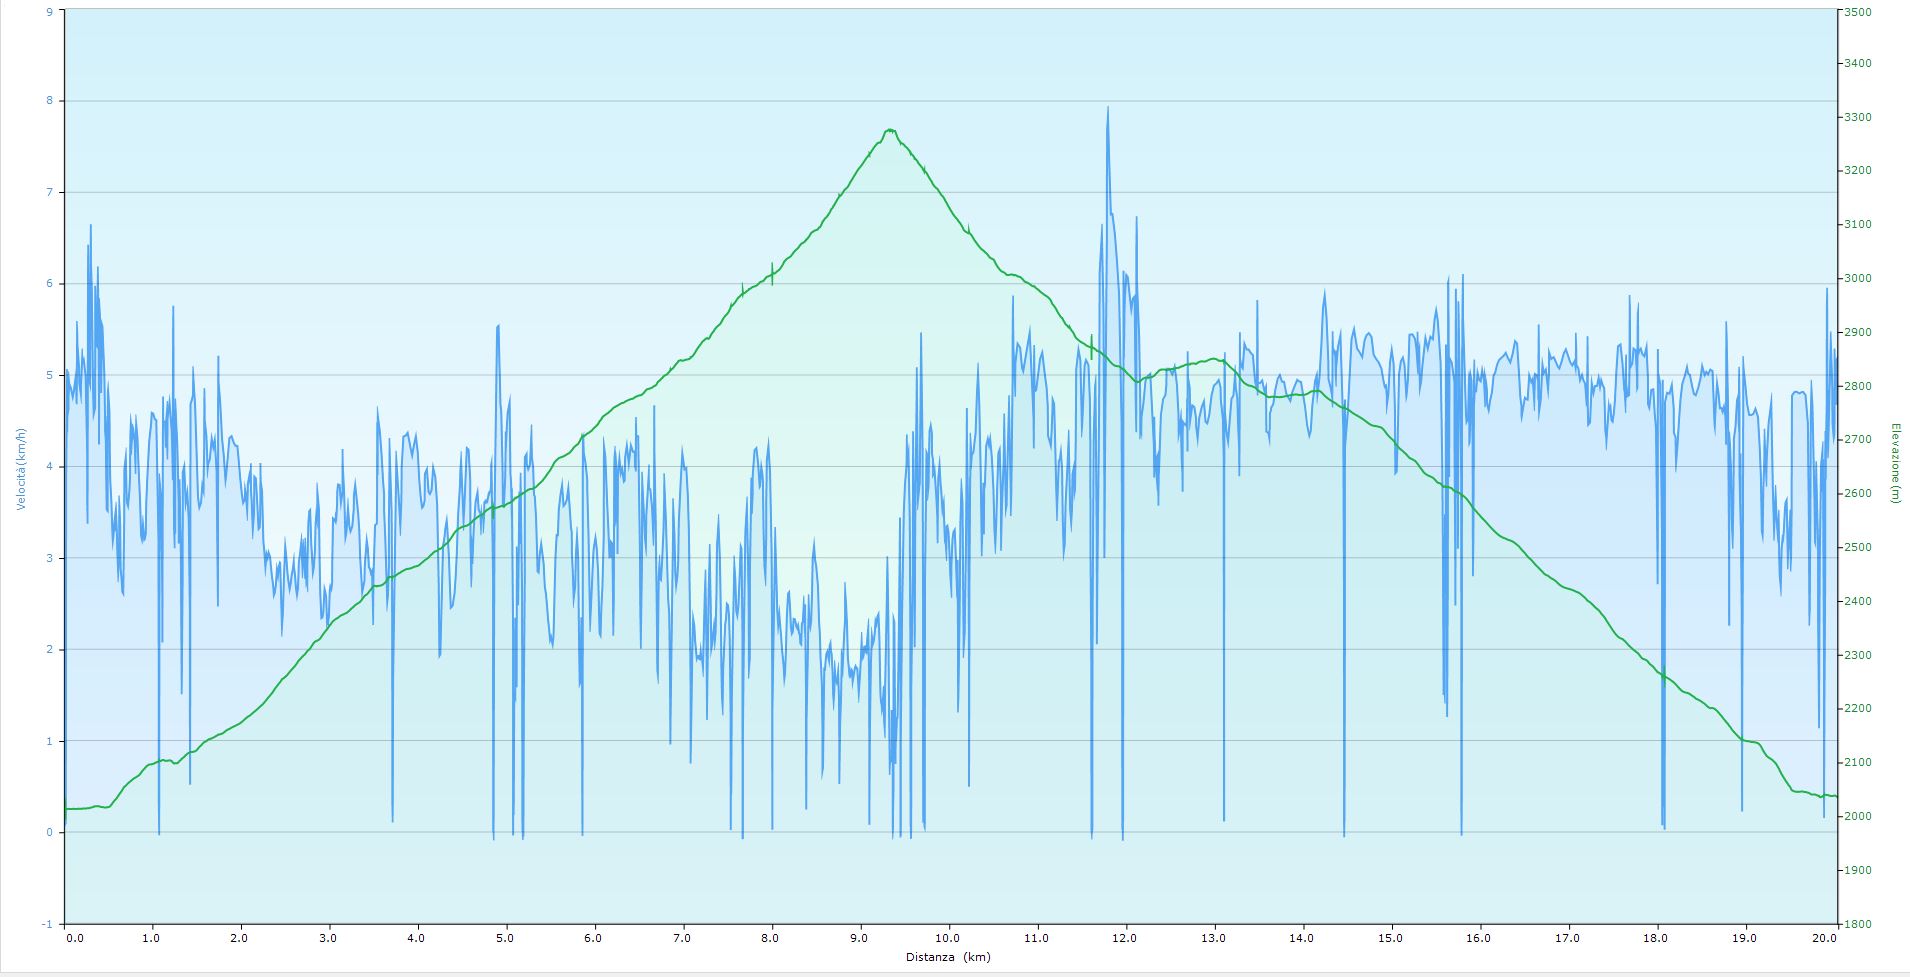
Task: Click the Distanza (km) axis title
Action: [x=948, y=957]
